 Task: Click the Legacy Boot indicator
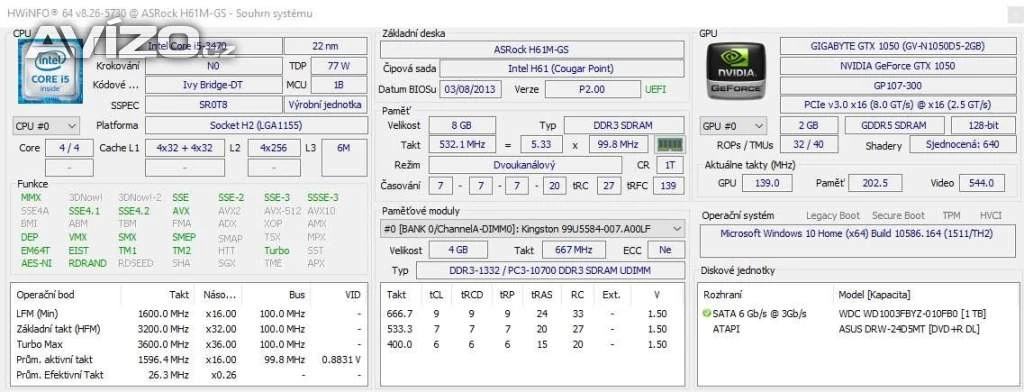[x=833, y=215]
